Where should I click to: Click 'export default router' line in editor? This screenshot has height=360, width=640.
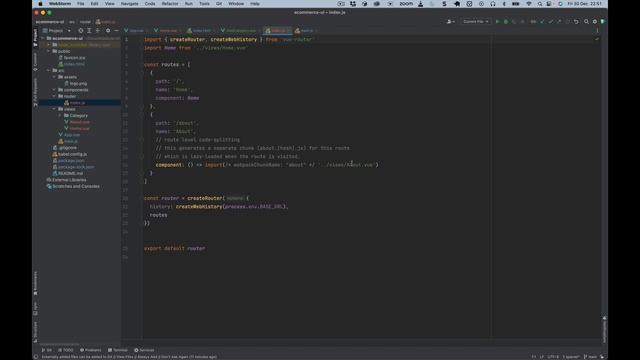click(x=175, y=248)
